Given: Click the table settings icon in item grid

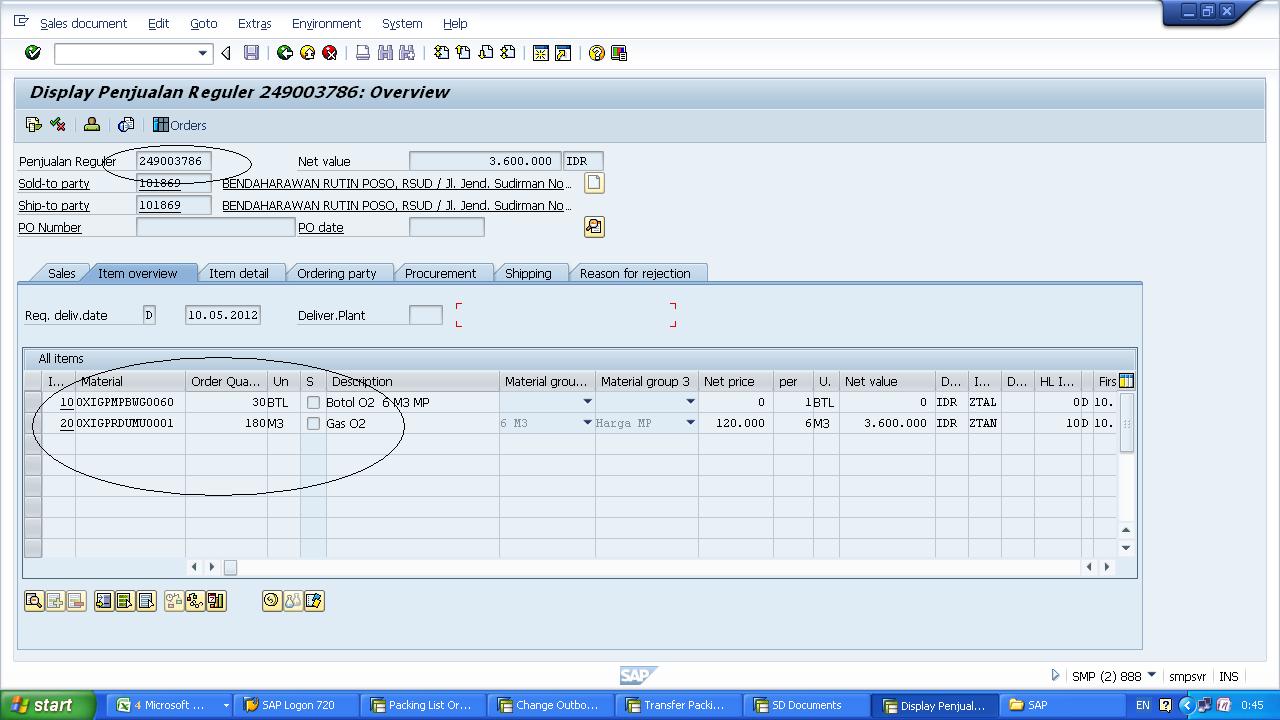Looking at the screenshot, I should (1126, 380).
